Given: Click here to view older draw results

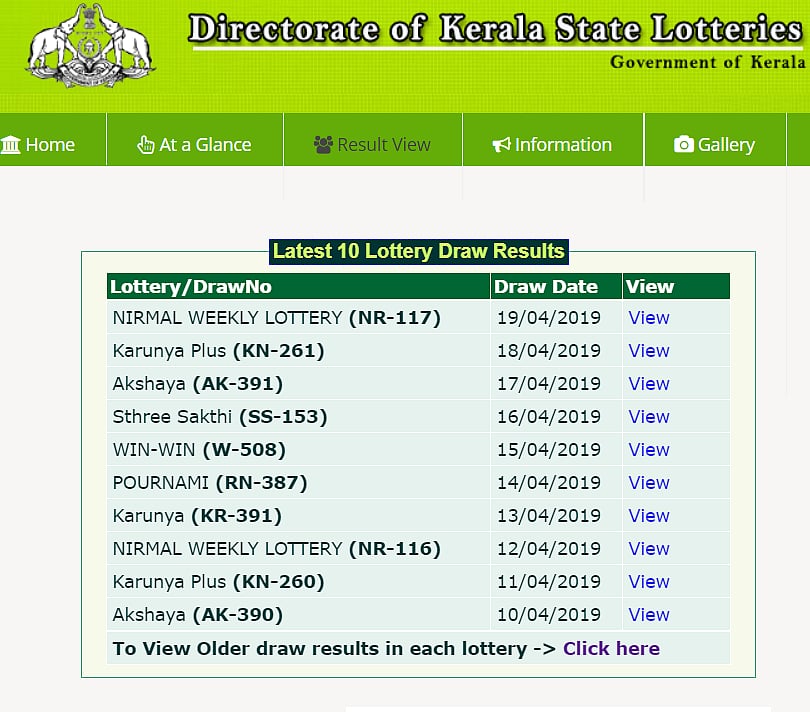Looking at the screenshot, I should [x=611, y=648].
